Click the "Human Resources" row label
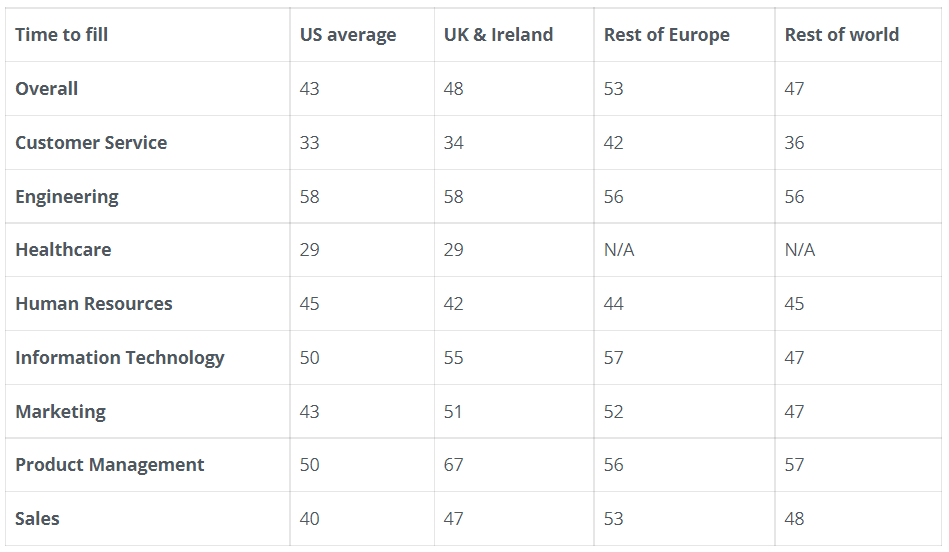The height and width of the screenshot is (552, 949). coord(94,304)
